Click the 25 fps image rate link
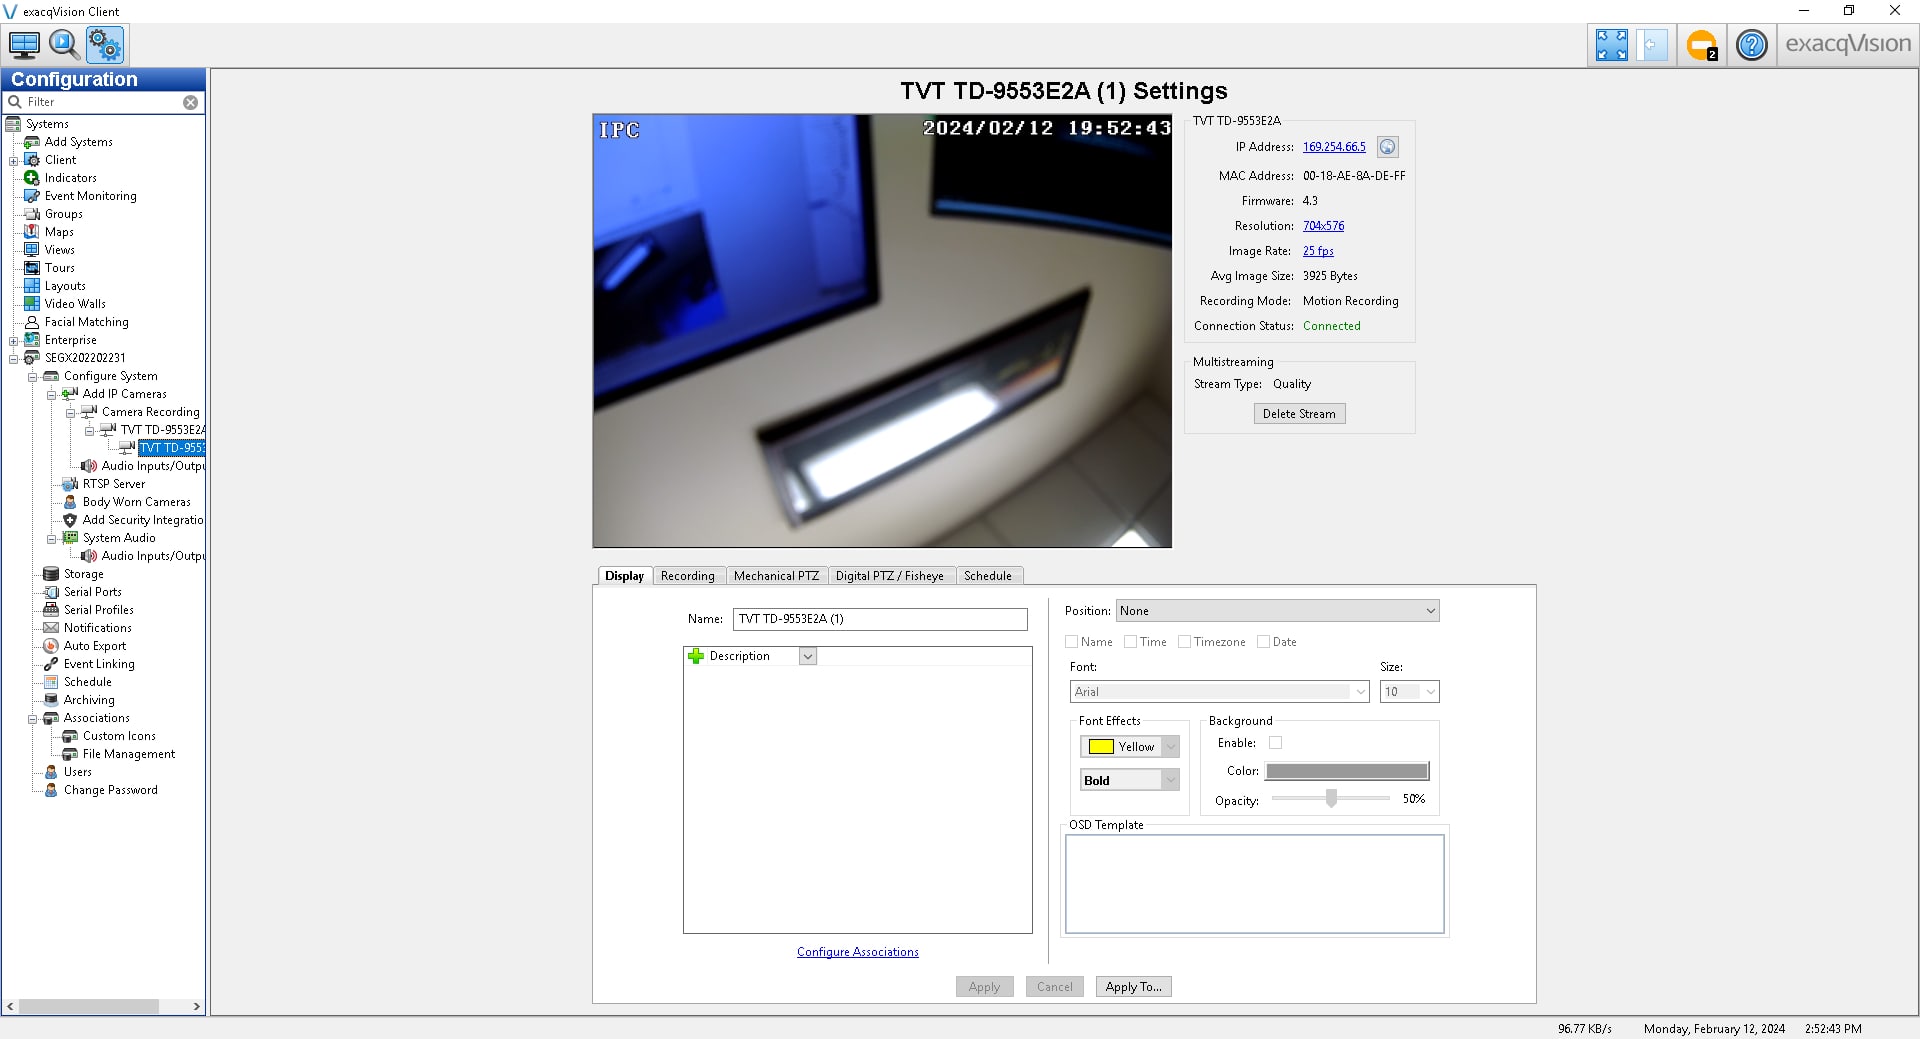 [x=1318, y=251]
